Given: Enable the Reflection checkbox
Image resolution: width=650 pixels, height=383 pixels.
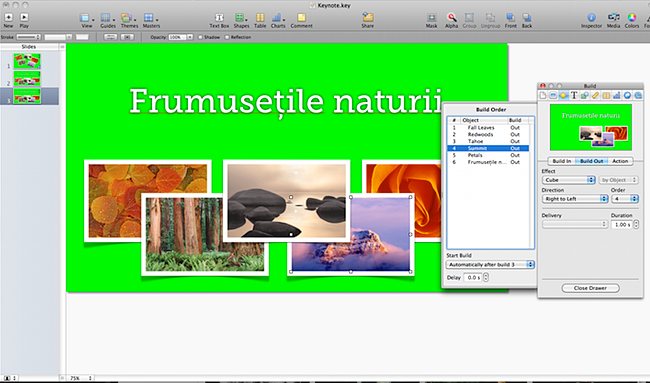Looking at the screenshot, I should tap(227, 37).
